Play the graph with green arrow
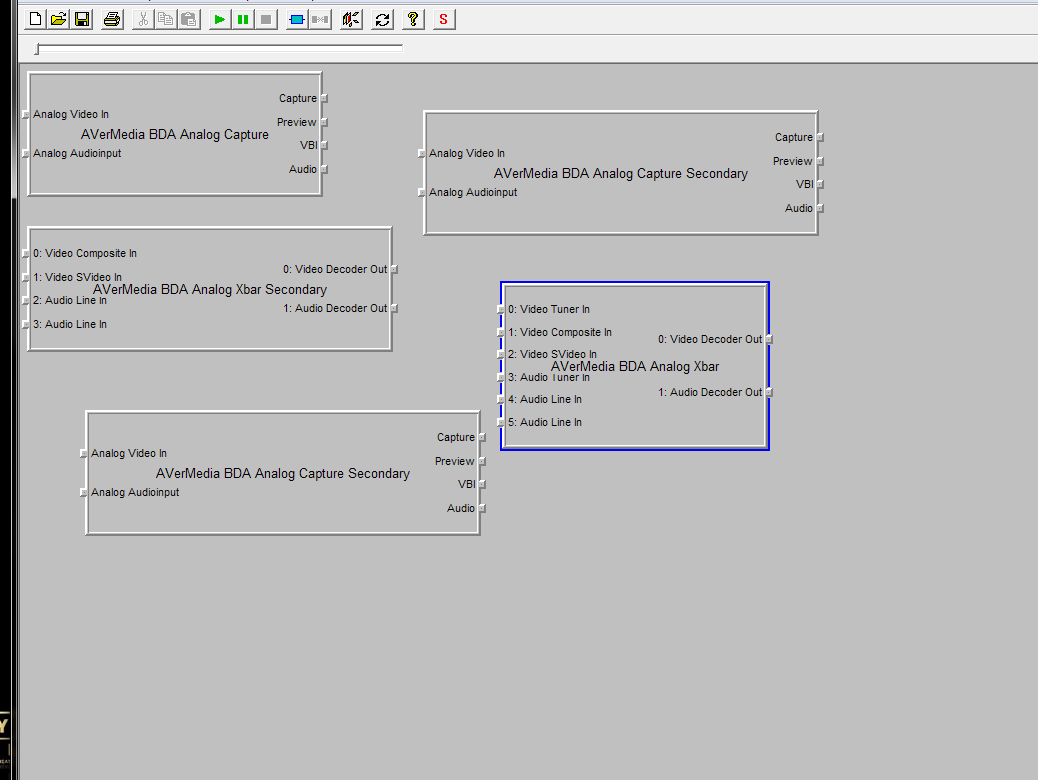Viewport: 1038px width, 780px height. tap(219, 19)
